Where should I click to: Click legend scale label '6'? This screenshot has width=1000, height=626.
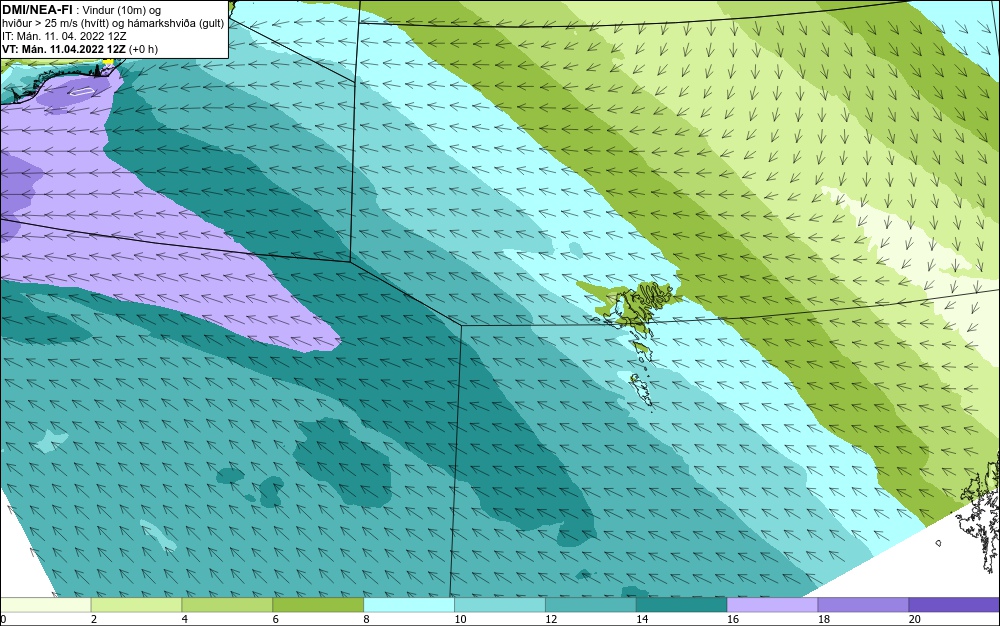coord(276,619)
